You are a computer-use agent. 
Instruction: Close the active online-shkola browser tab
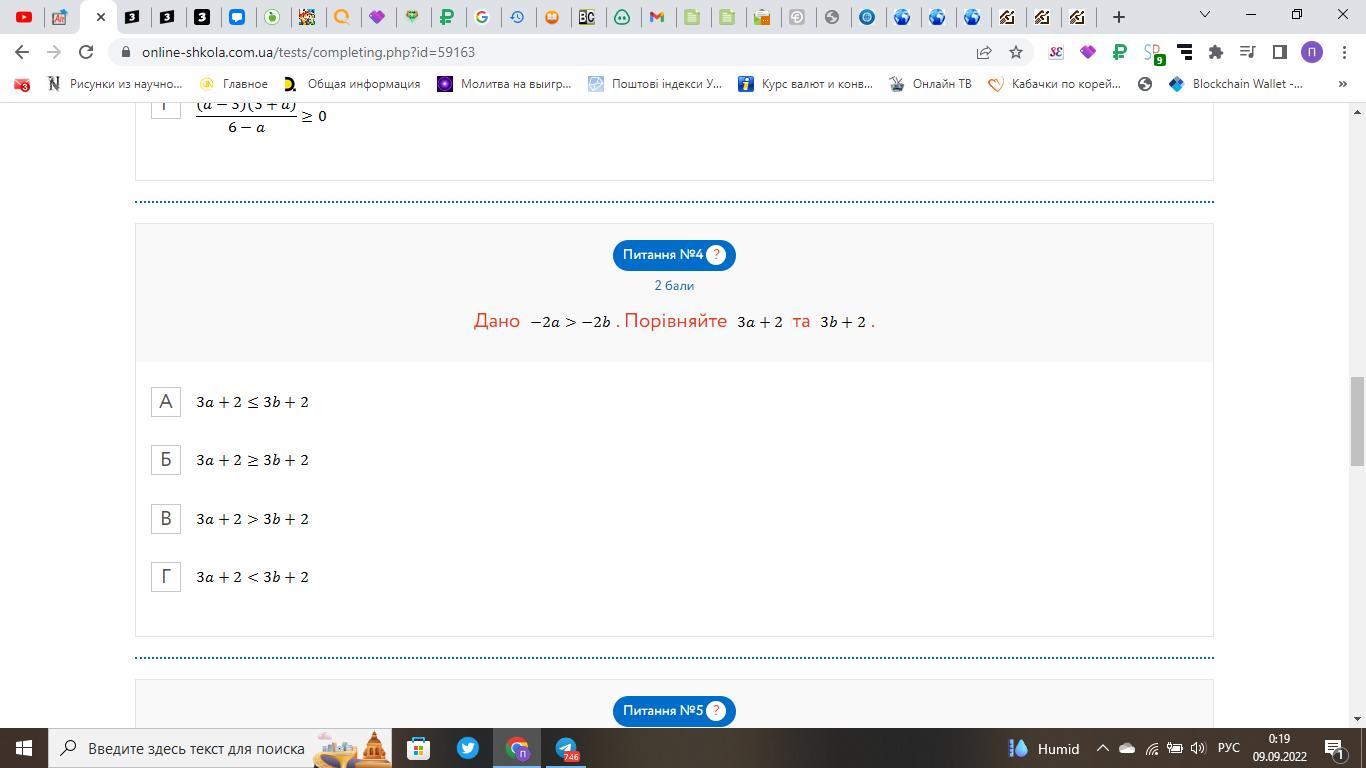(x=100, y=17)
